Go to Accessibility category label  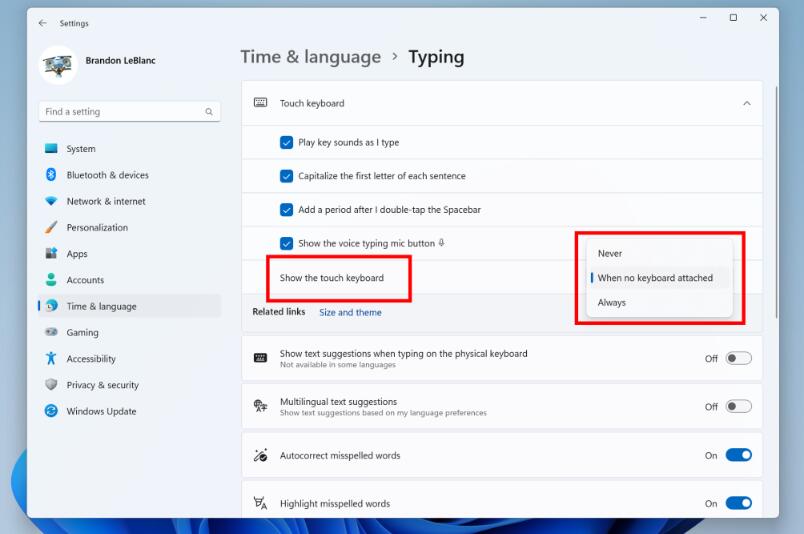[91, 359]
